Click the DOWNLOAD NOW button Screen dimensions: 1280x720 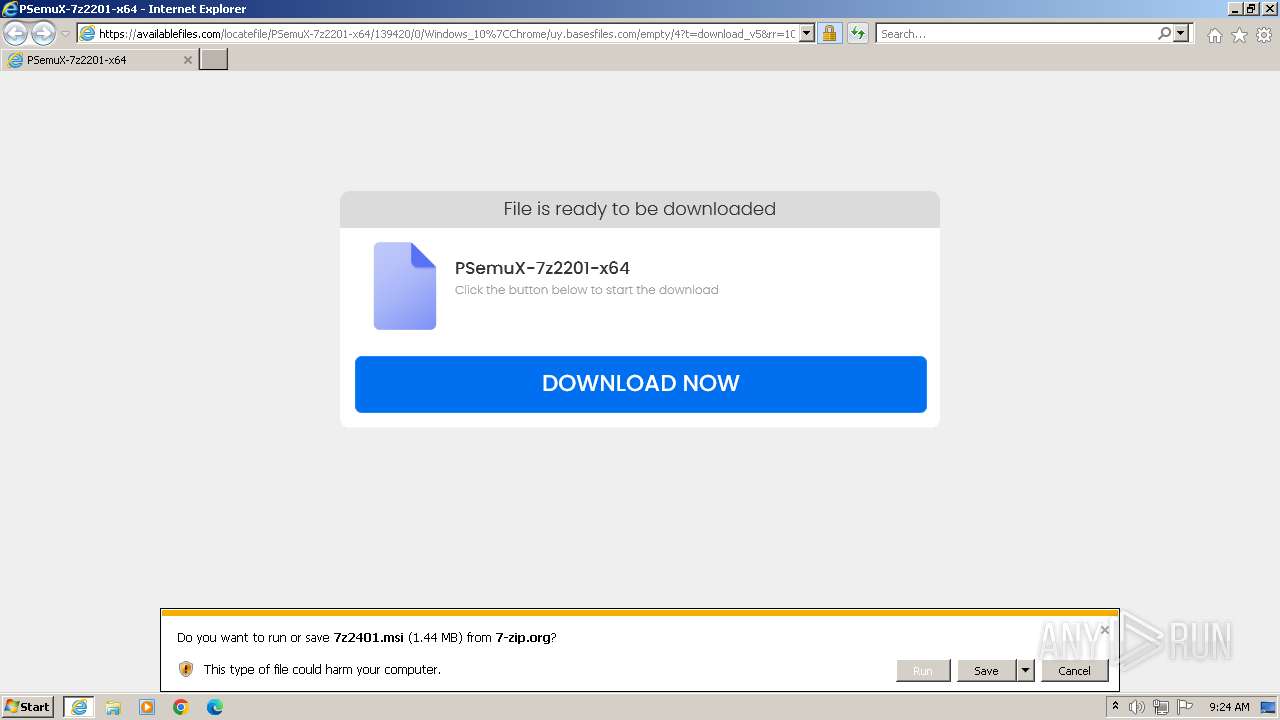(640, 384)
